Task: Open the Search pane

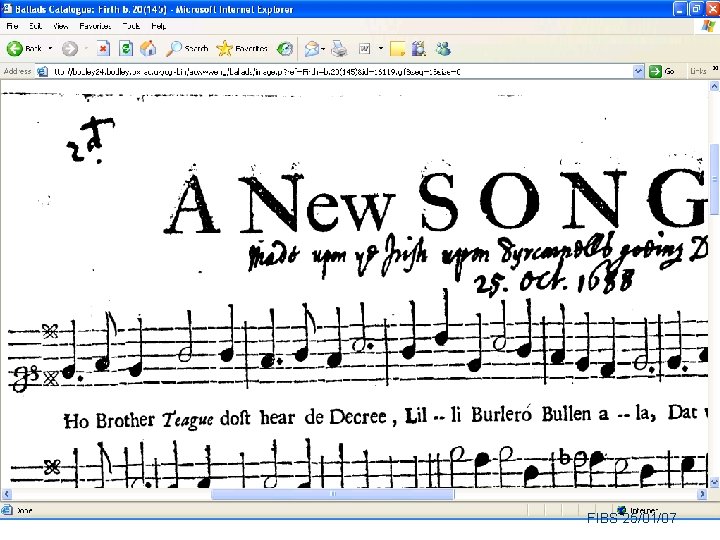Action: tap(187, 48)
